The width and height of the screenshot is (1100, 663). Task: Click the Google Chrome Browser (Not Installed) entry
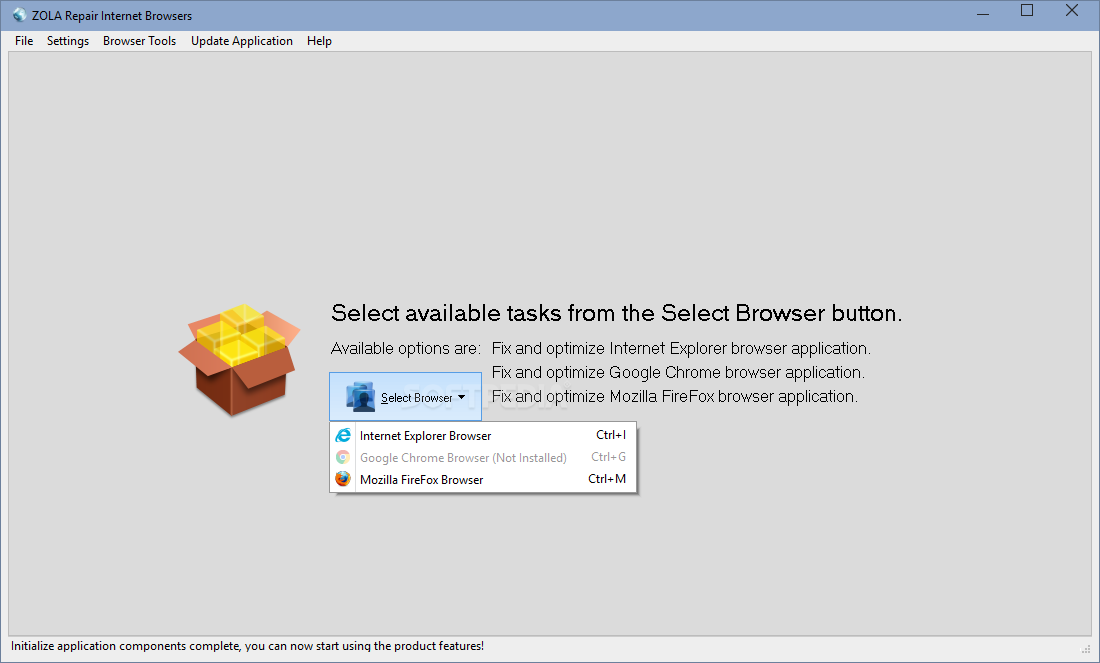483,457
